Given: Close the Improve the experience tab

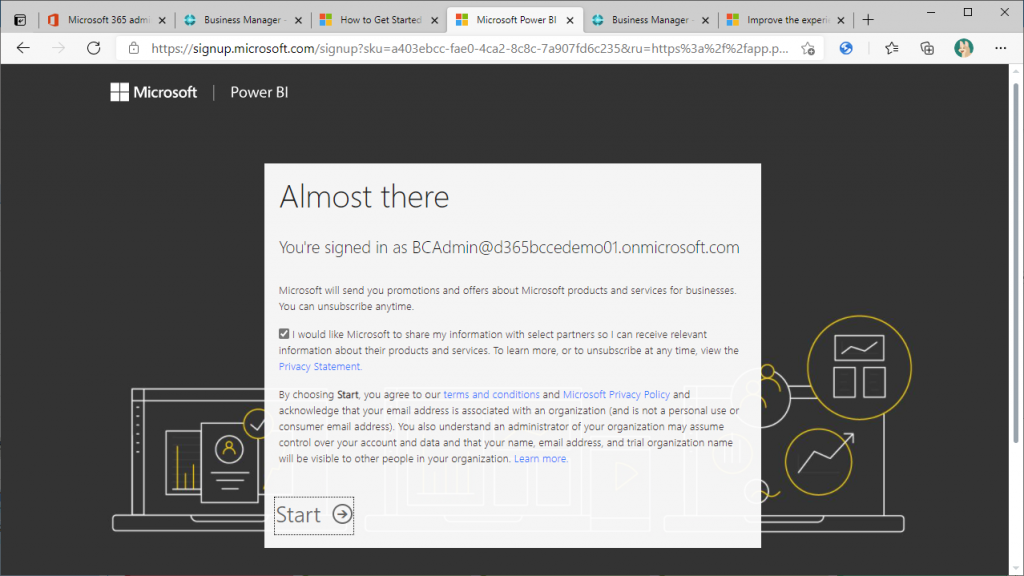Looking at the screenshot, I should click(841, 20).
